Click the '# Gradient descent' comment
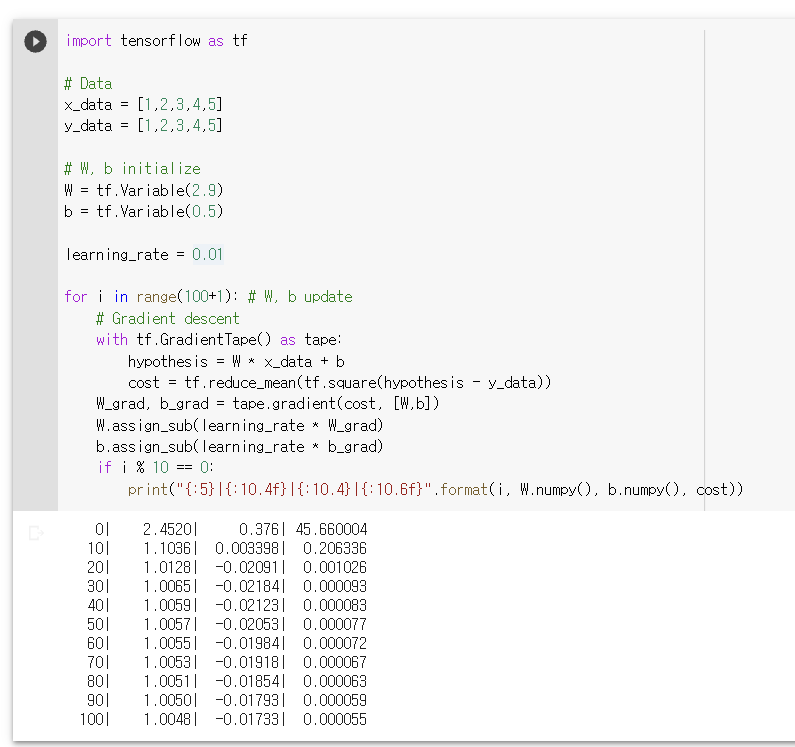Viewport: 795px width, 747px height. (x=168, y=318)
